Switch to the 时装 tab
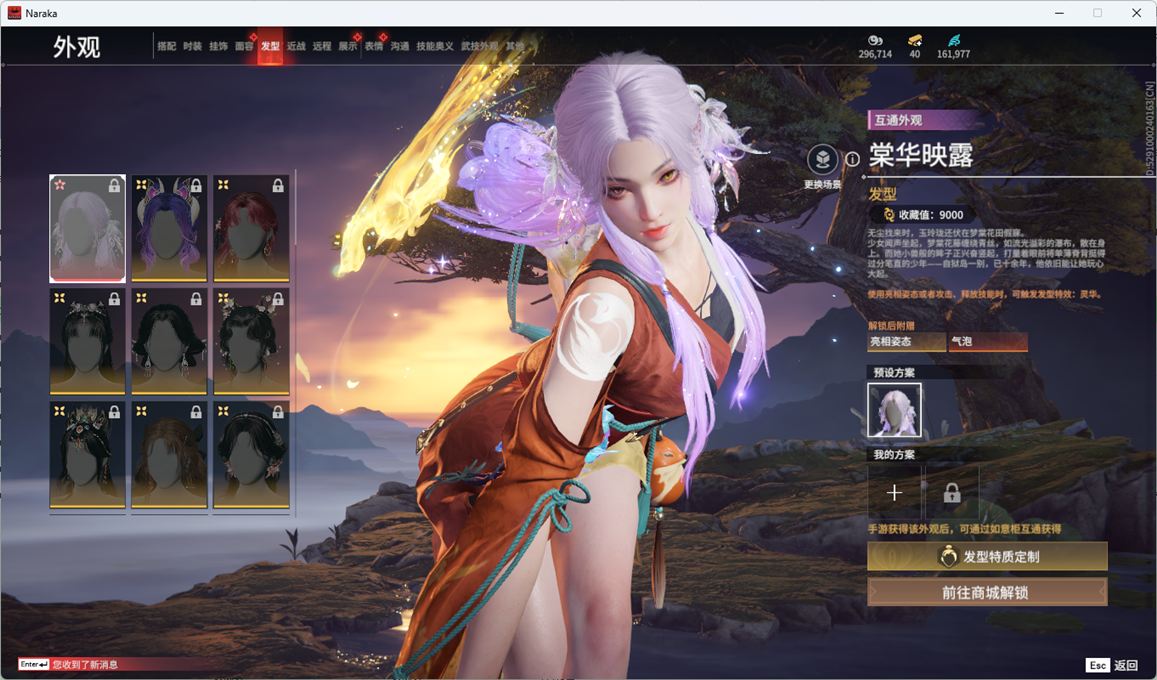1157x680 pixels. point(193,46)
